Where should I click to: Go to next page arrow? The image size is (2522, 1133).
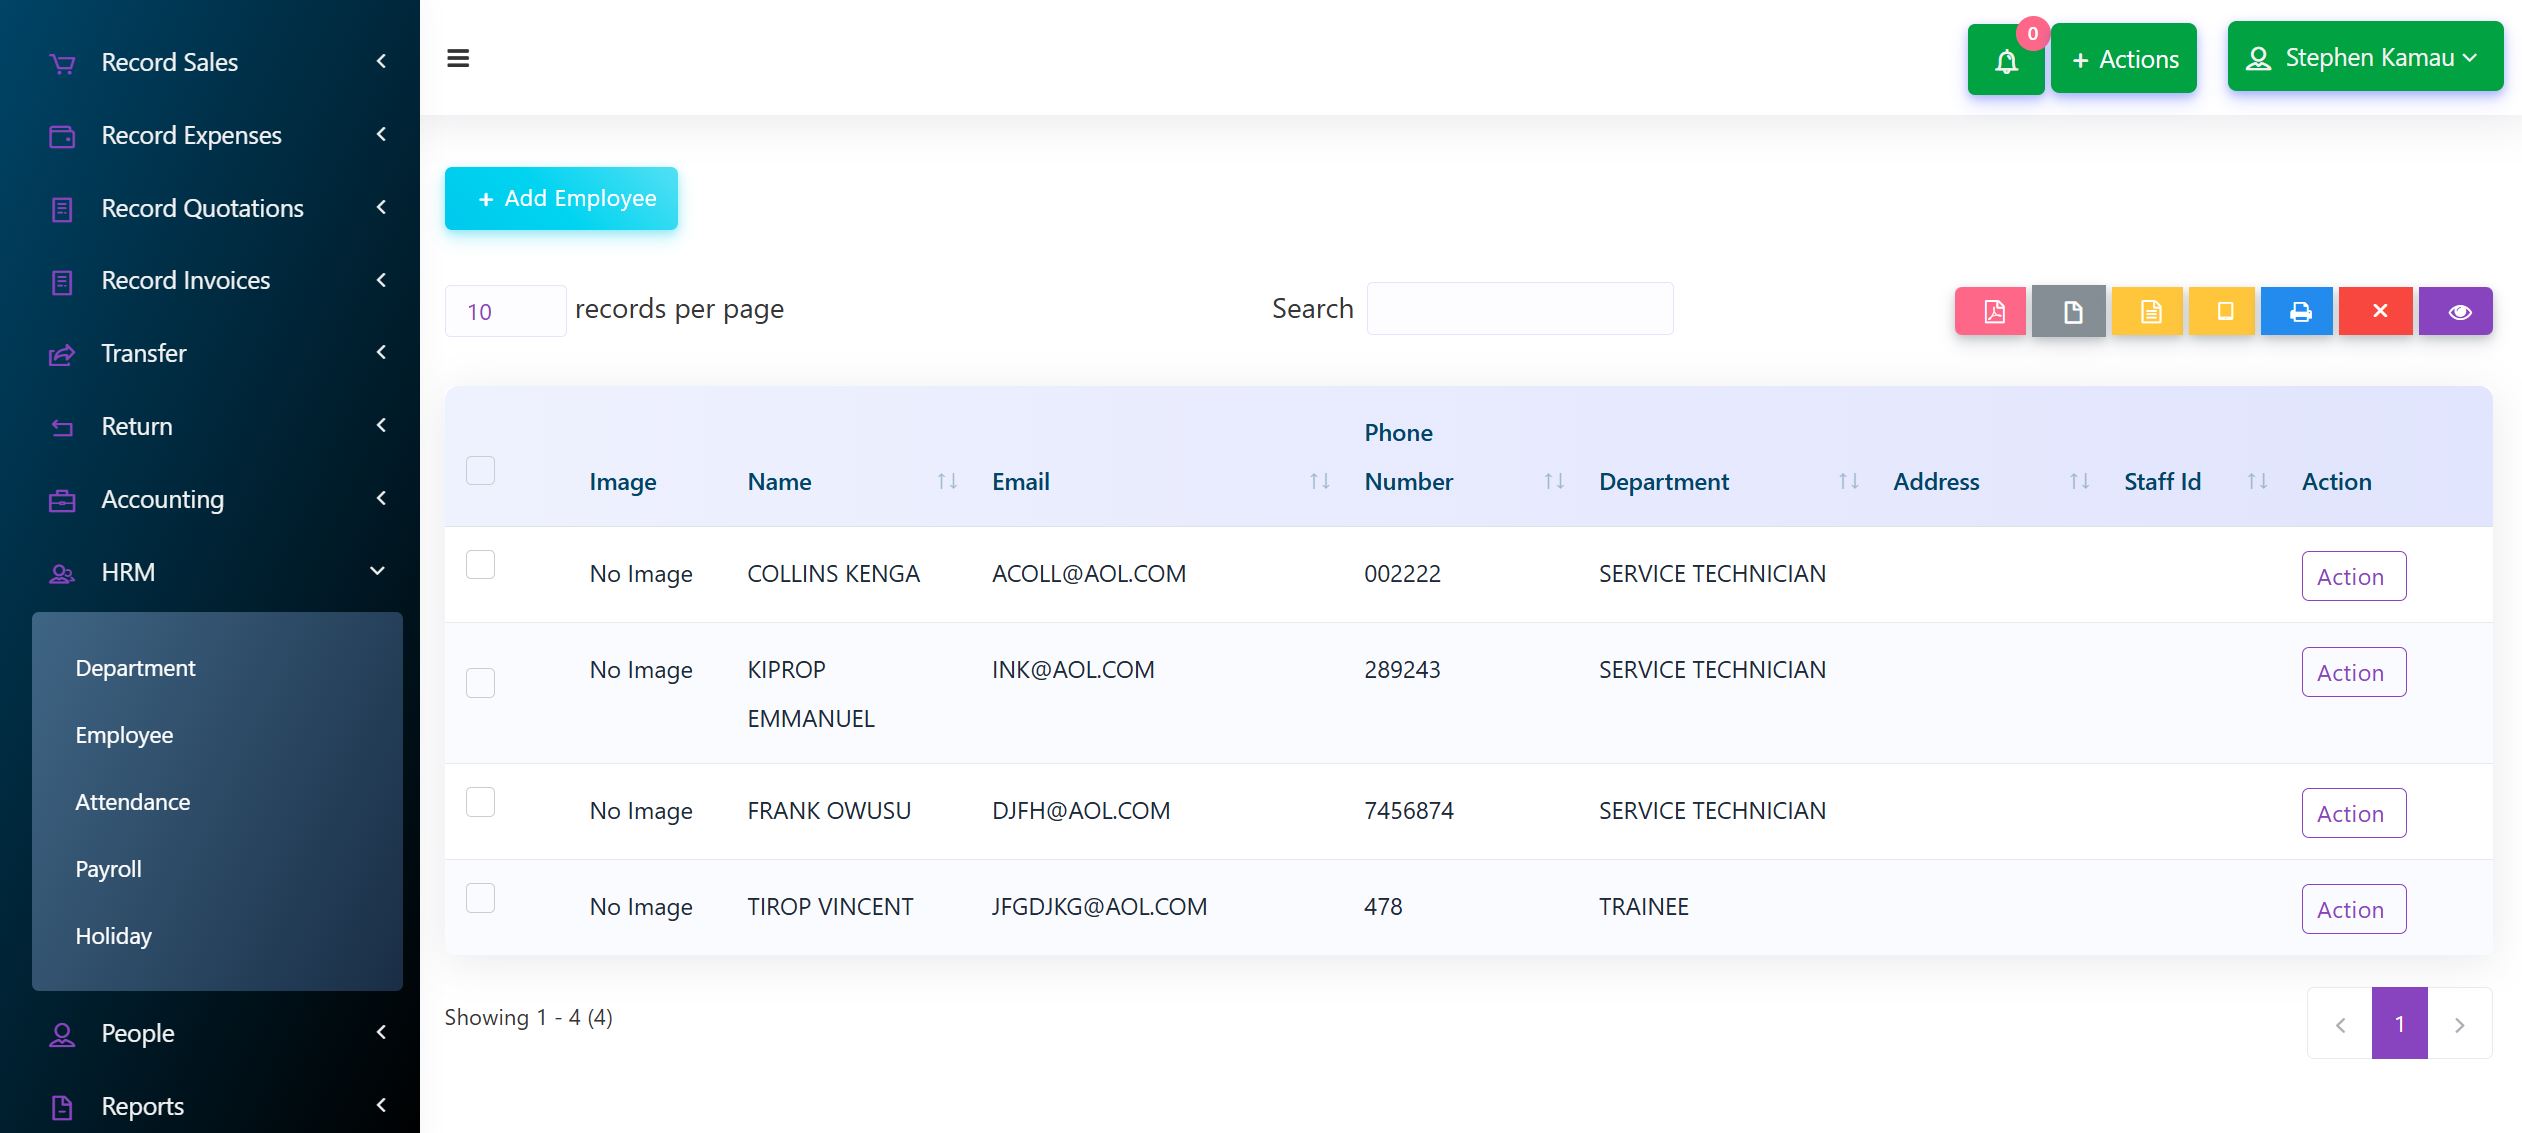click(2459, 1024)
